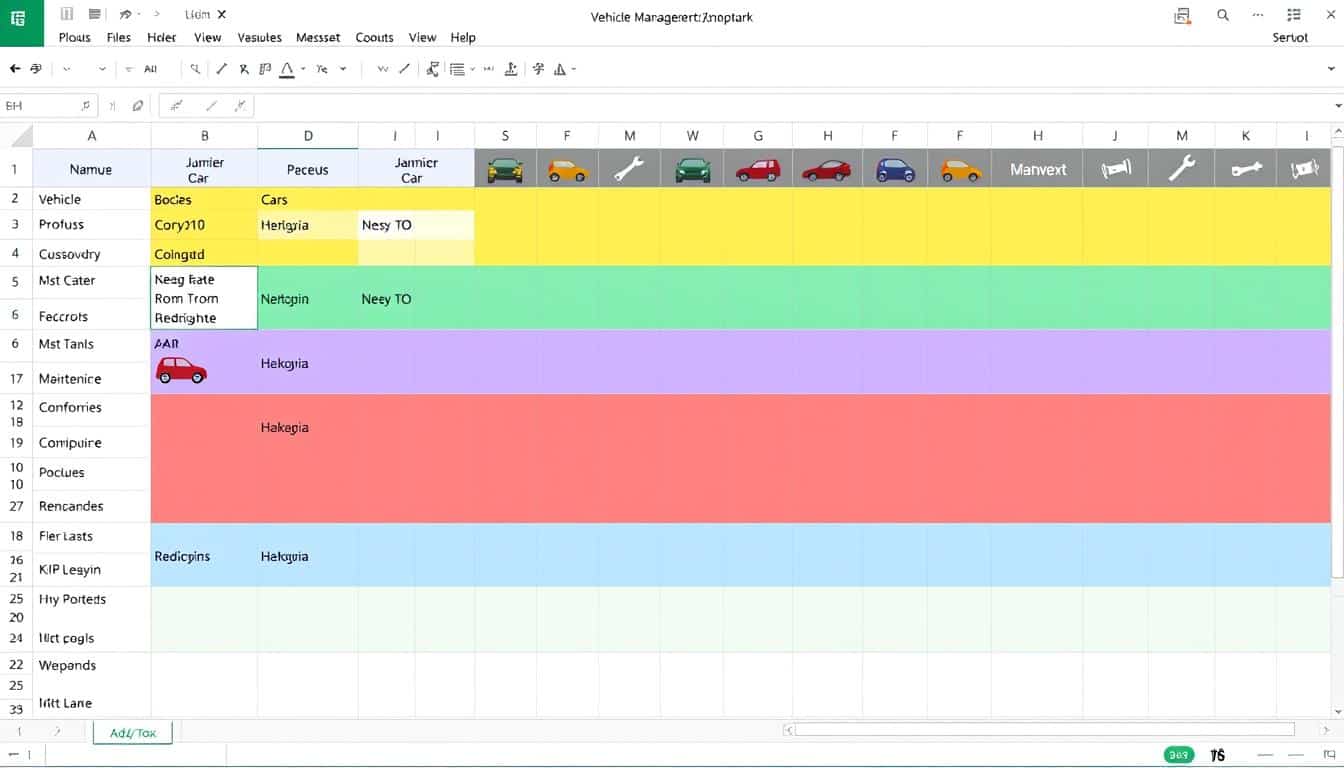
Task: Click the horizontal scrollbar at the bottom
Action: 1040,730
